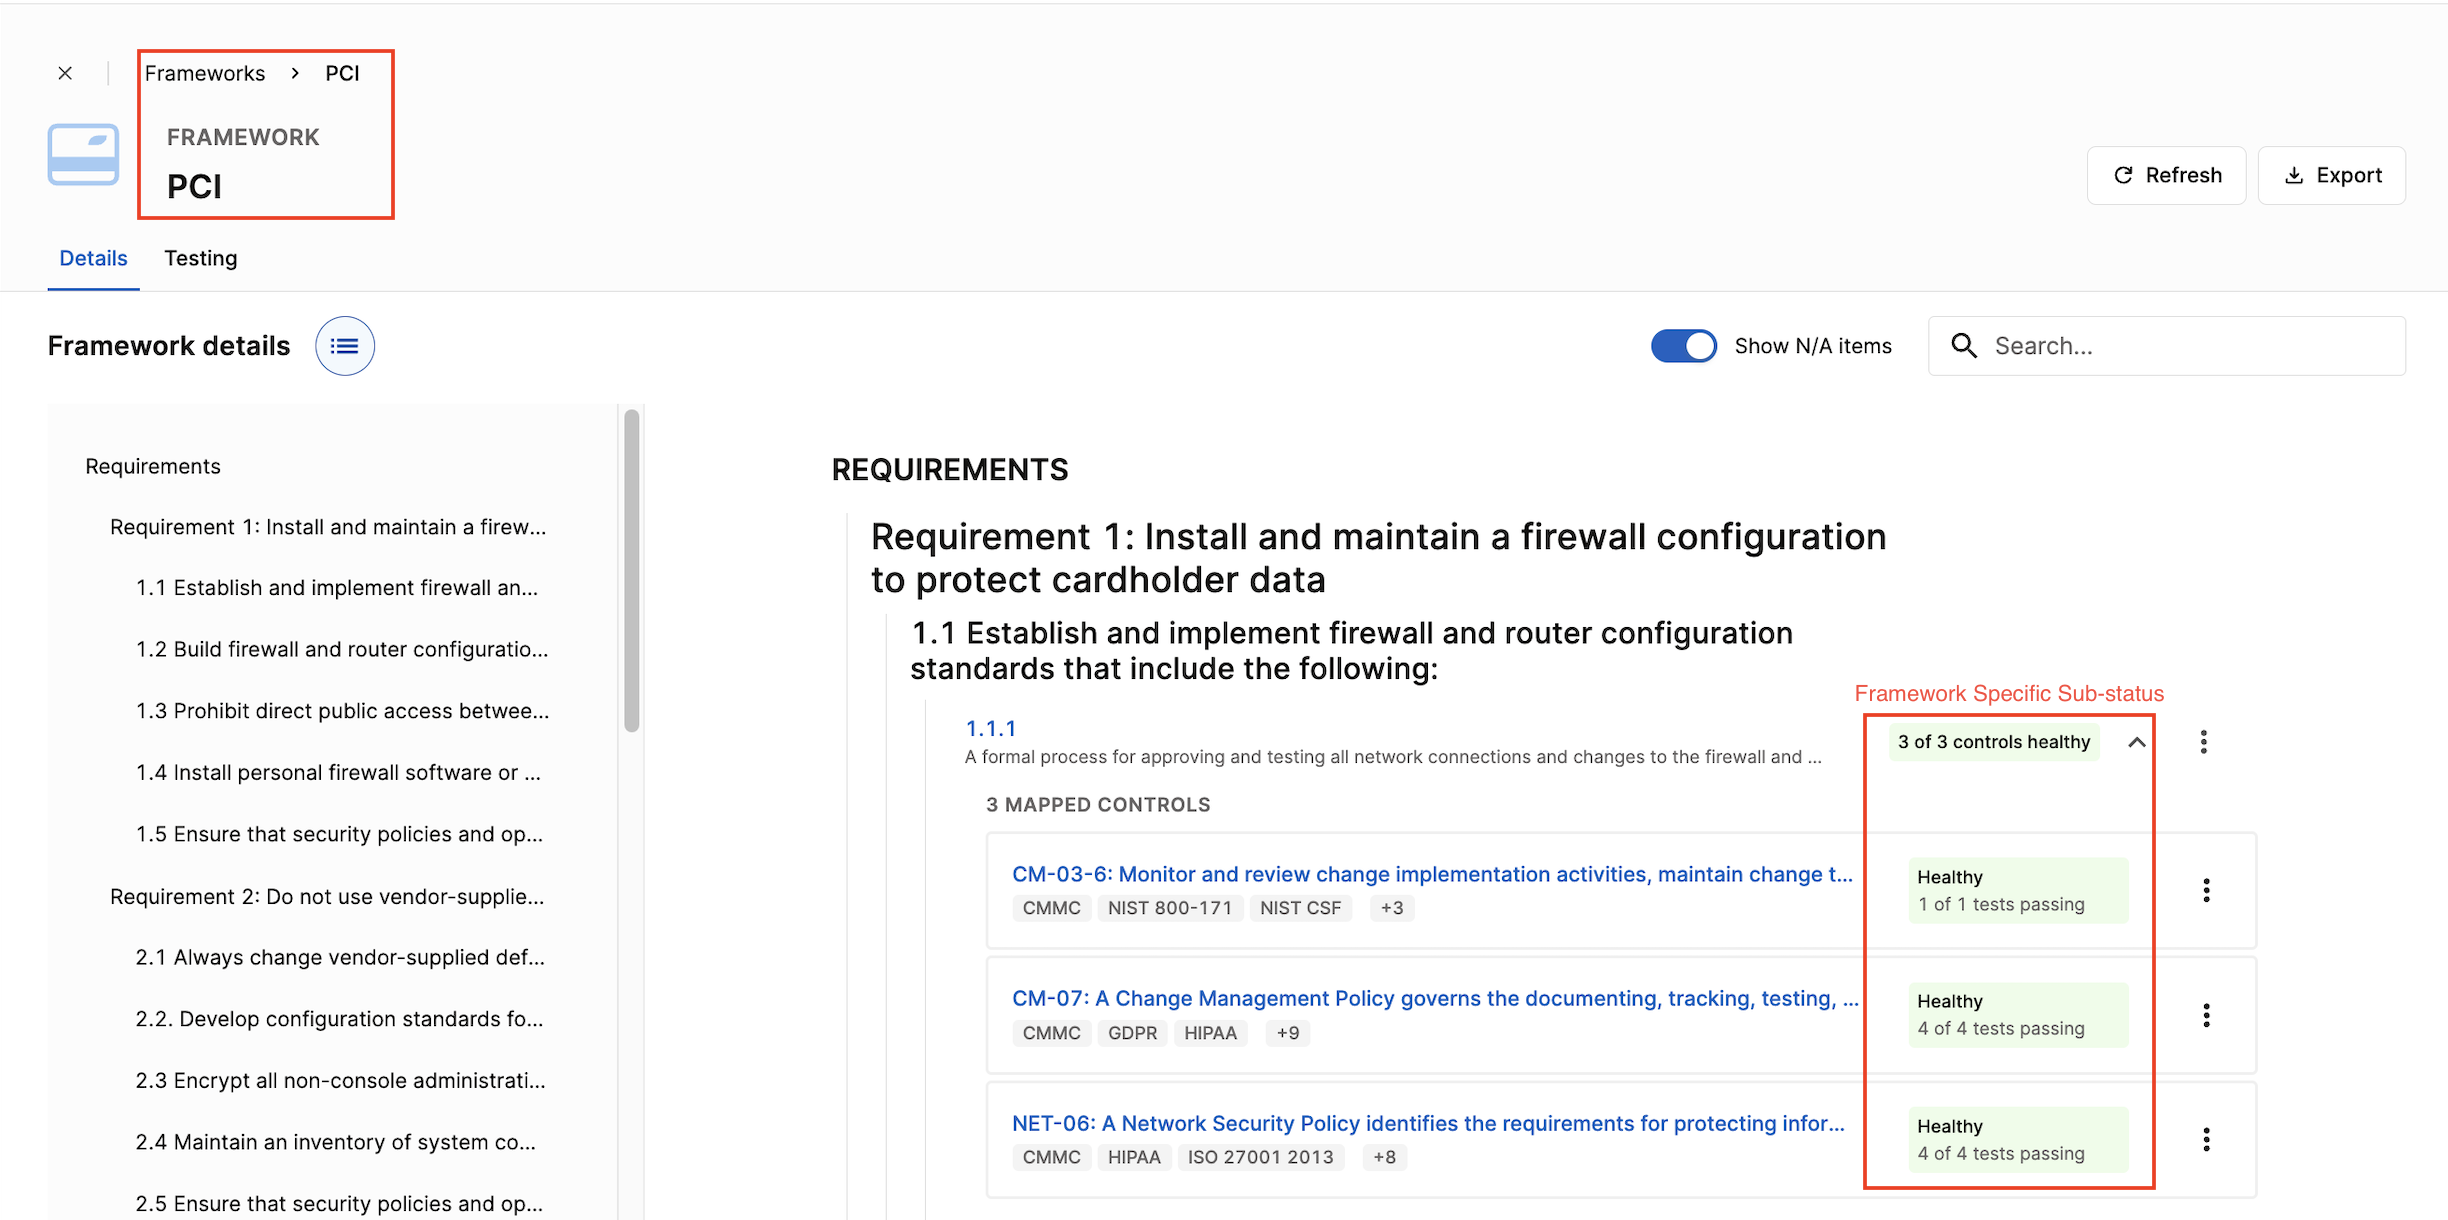
Task: Open the three-dot menu for requirement 1.1.1
Action: pos(2204,742)
